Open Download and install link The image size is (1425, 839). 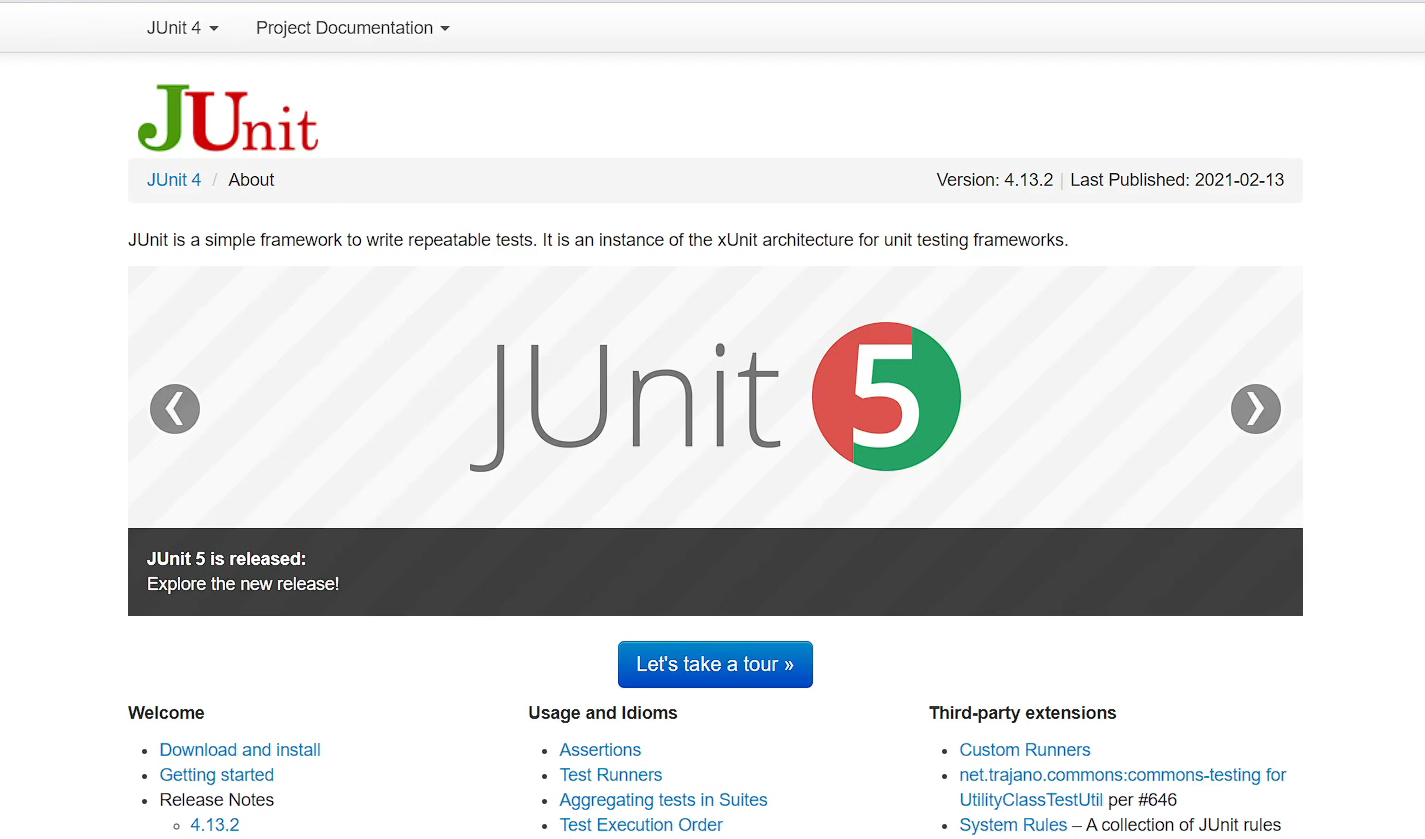click(x=240, y=750)
